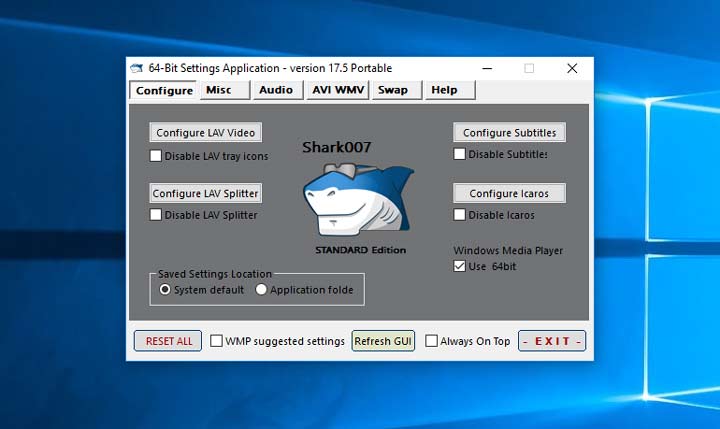Click the Shark007 shark mascot logo
The height and width of the screenshot is (429, 720).
coord(359,199)
